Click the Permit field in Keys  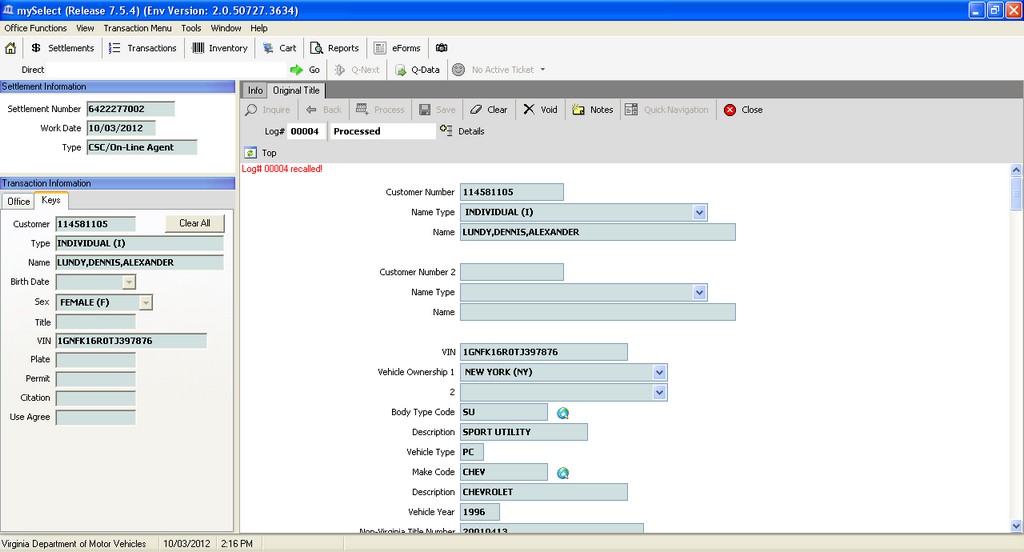[95, 379]
